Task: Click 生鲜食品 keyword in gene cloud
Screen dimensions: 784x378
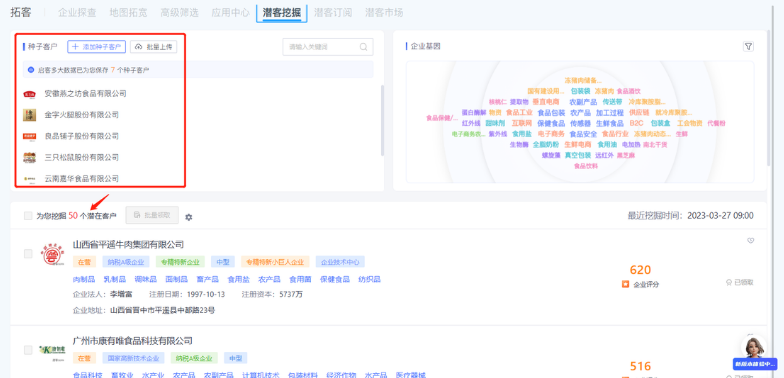Action: 610,123
